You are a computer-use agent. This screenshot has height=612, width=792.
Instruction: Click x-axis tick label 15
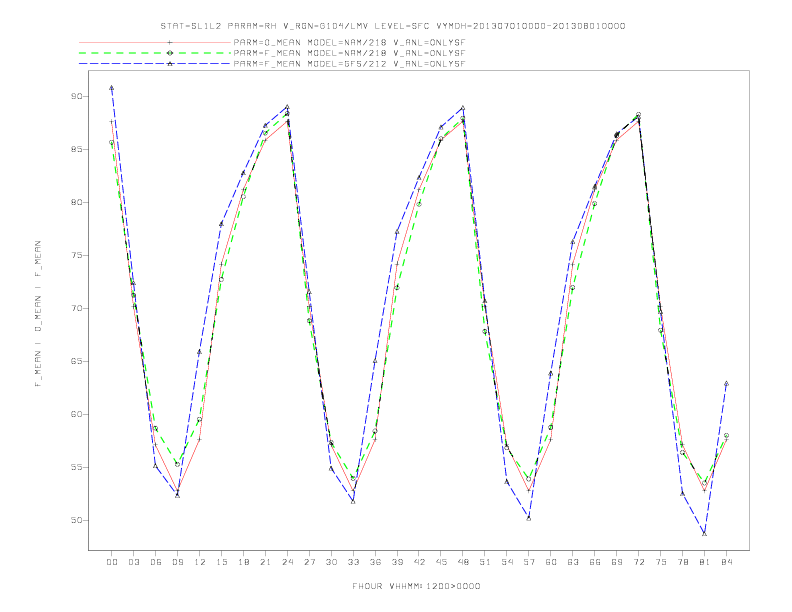221,562
